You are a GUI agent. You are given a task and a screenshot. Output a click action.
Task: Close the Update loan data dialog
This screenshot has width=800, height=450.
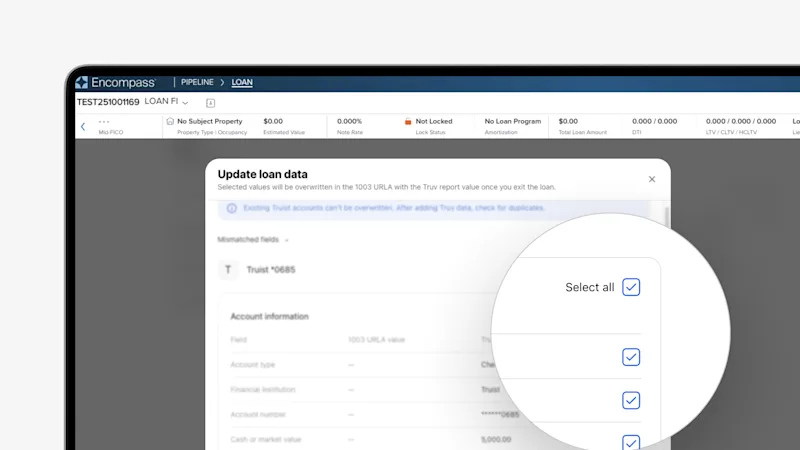coord(652,179)
